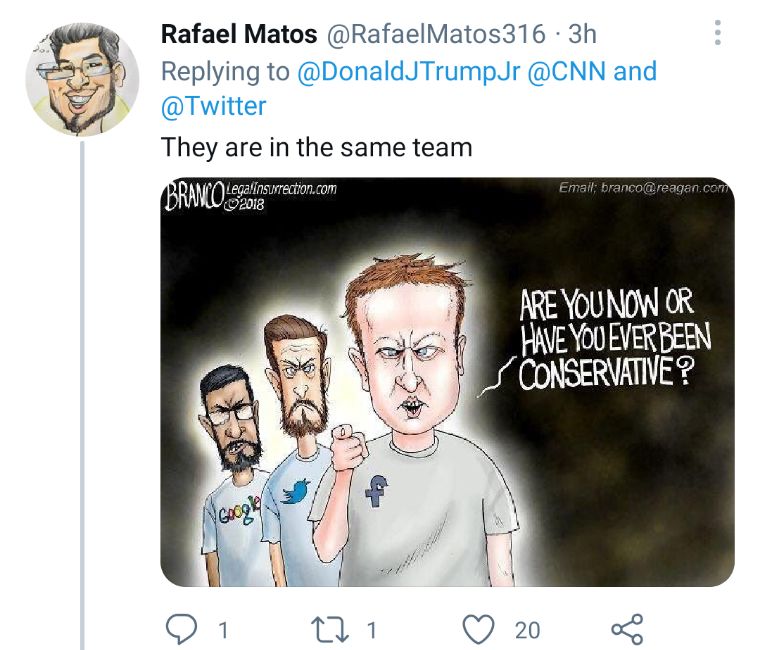
Task: Click the Twitter bird logo in the cartoon
Action: [296, 491]
